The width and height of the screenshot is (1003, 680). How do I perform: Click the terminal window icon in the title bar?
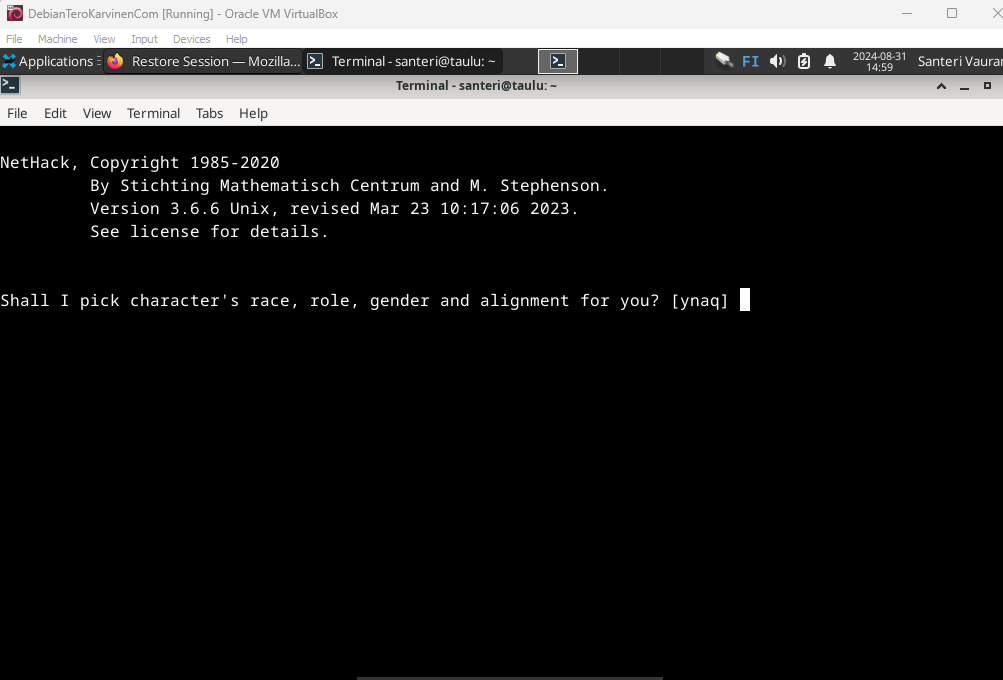[10, 85]
